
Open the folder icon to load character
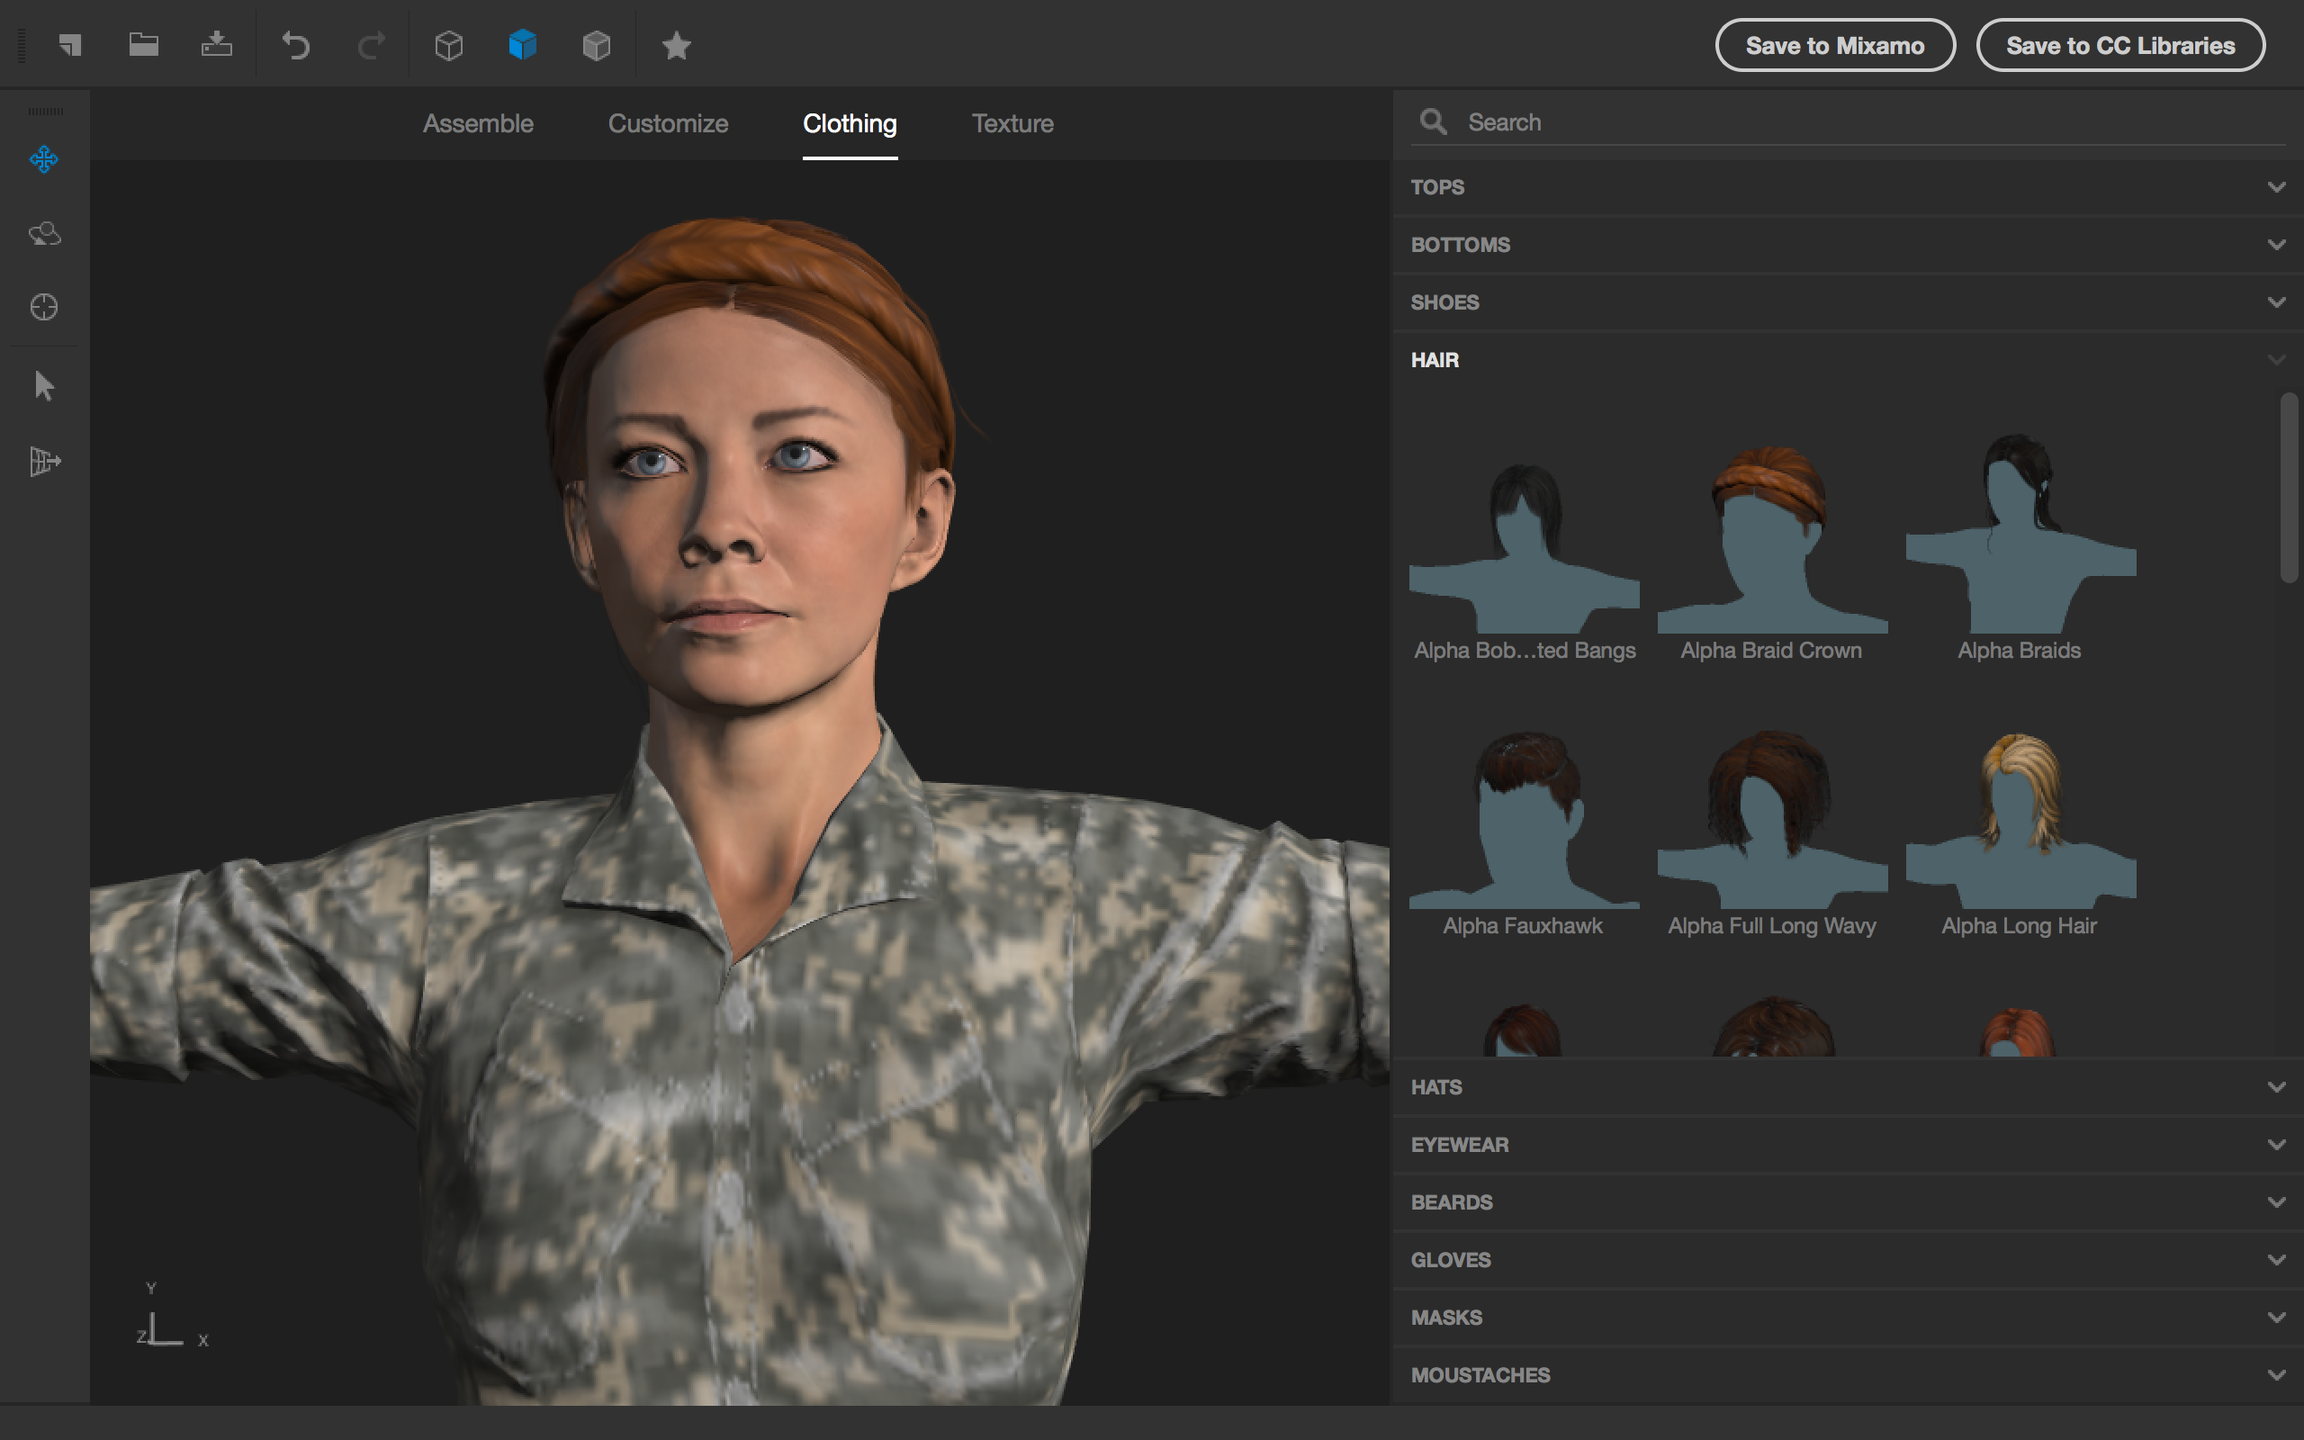[x=143, y=45]
